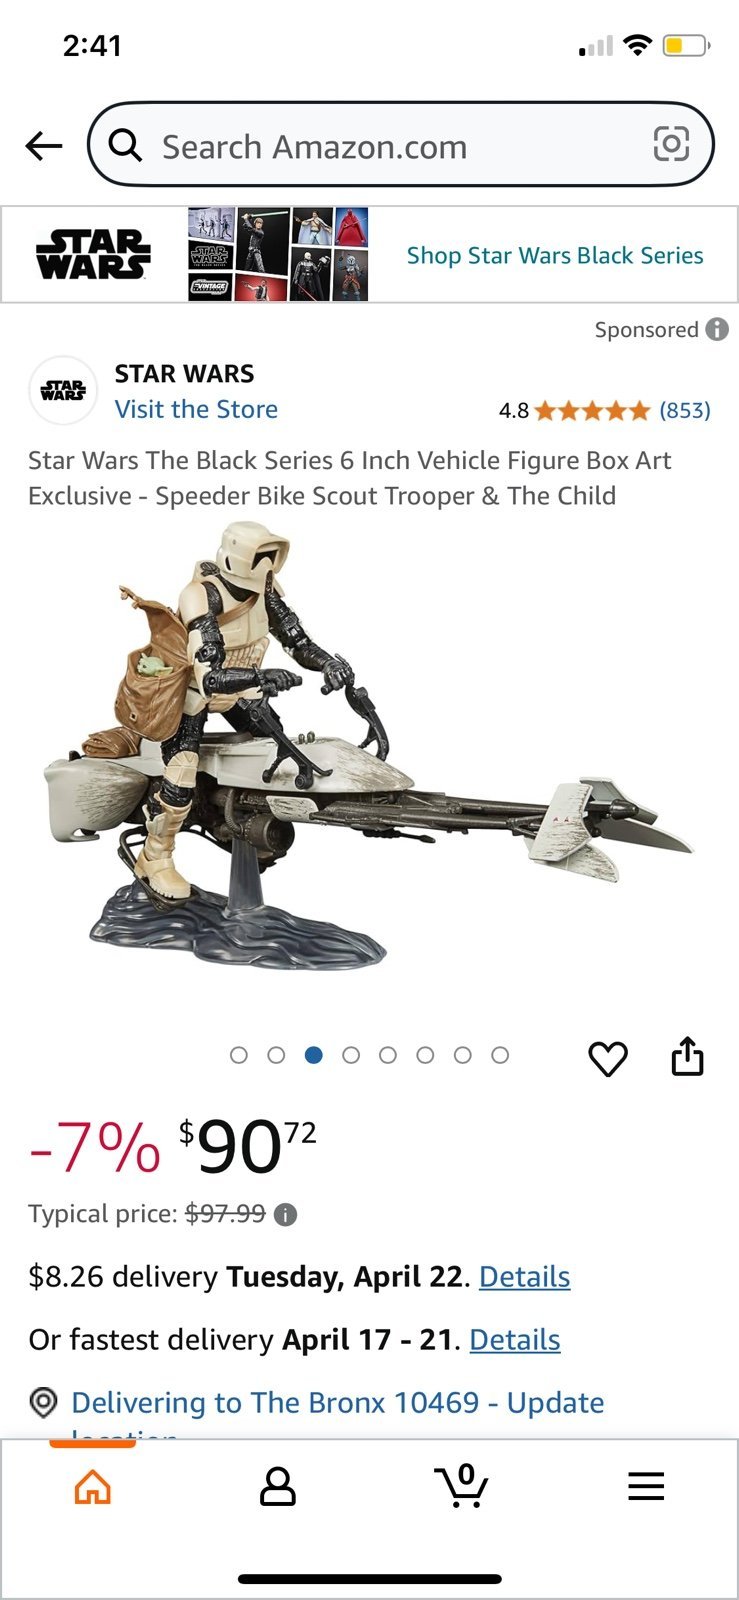The width and height of the screenshot is (739, 1600).
Task: Tap the Sponsored info icon
Action: coord(717,329)
